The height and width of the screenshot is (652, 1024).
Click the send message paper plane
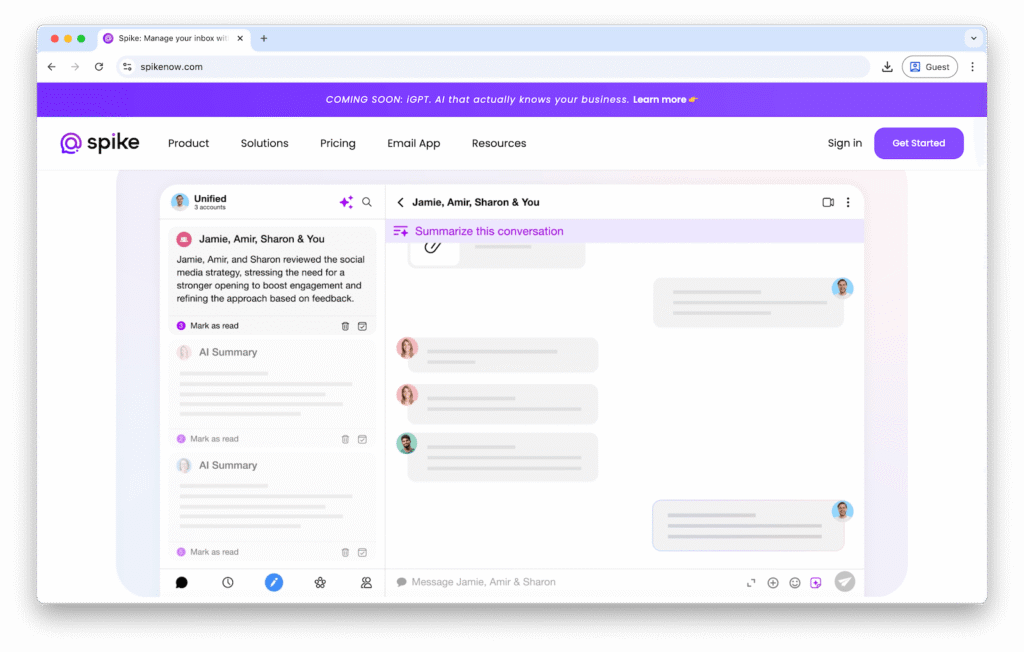(x=845, y=582)
